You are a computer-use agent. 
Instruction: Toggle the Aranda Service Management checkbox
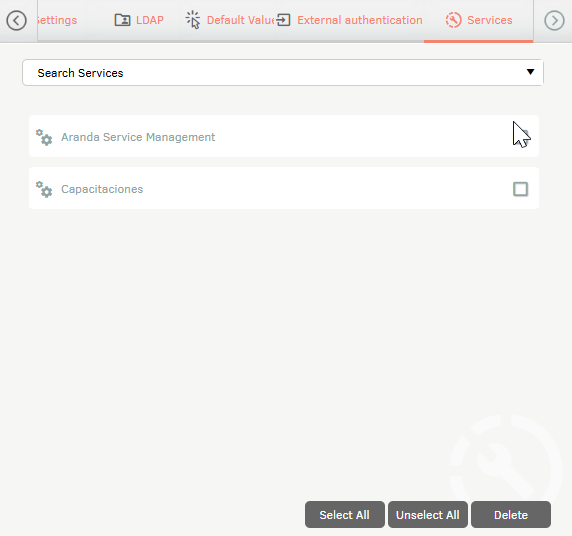[x=520, y=137]
